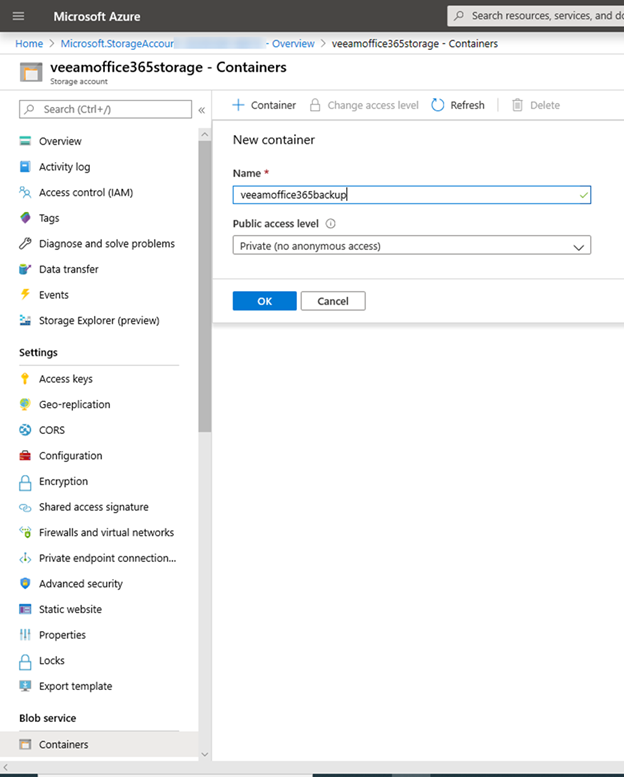The height and width of the screenshot is (777, 624).
Task: Click the horizontal scroll left arrow
Action: [x=5, y=767]
